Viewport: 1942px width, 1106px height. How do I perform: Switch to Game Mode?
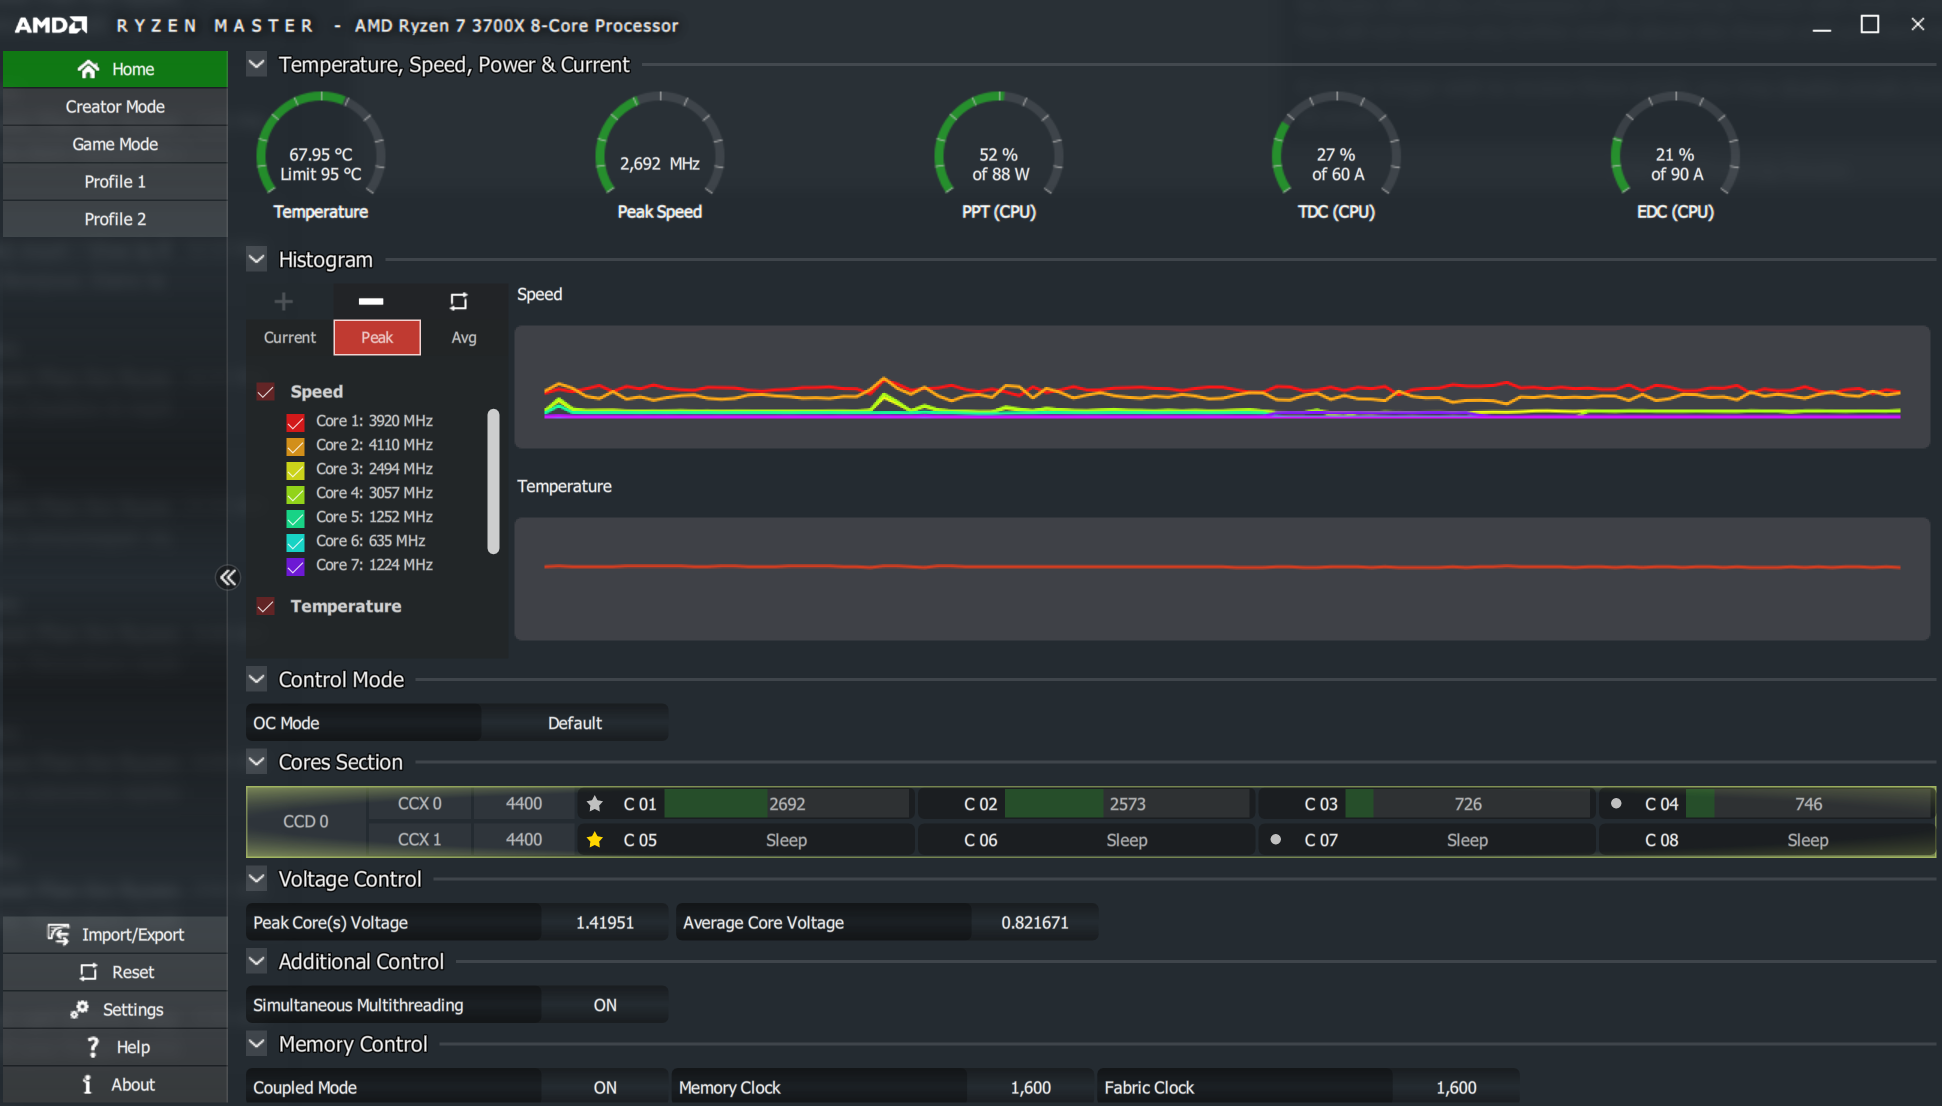pos(115,144)
